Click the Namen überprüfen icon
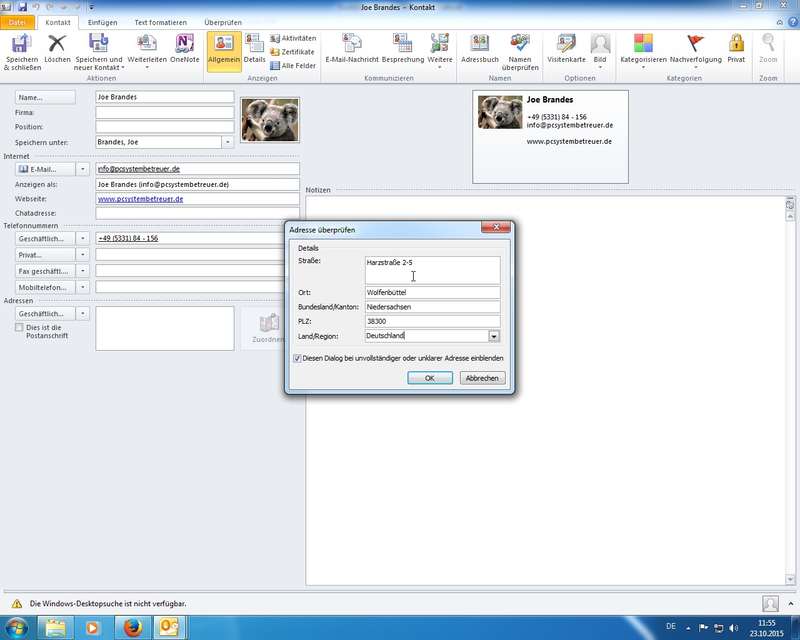This screenshot has height=640, width=800. pos(521,44)
